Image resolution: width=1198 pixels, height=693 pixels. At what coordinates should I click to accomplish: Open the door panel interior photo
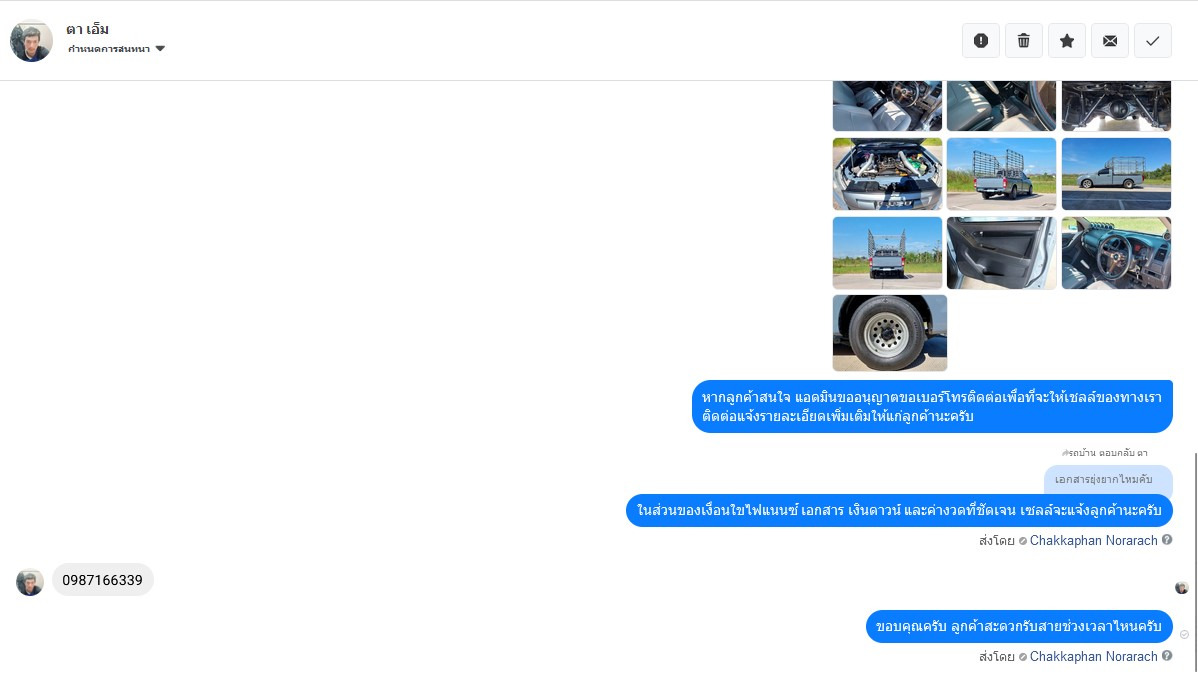1001,253
